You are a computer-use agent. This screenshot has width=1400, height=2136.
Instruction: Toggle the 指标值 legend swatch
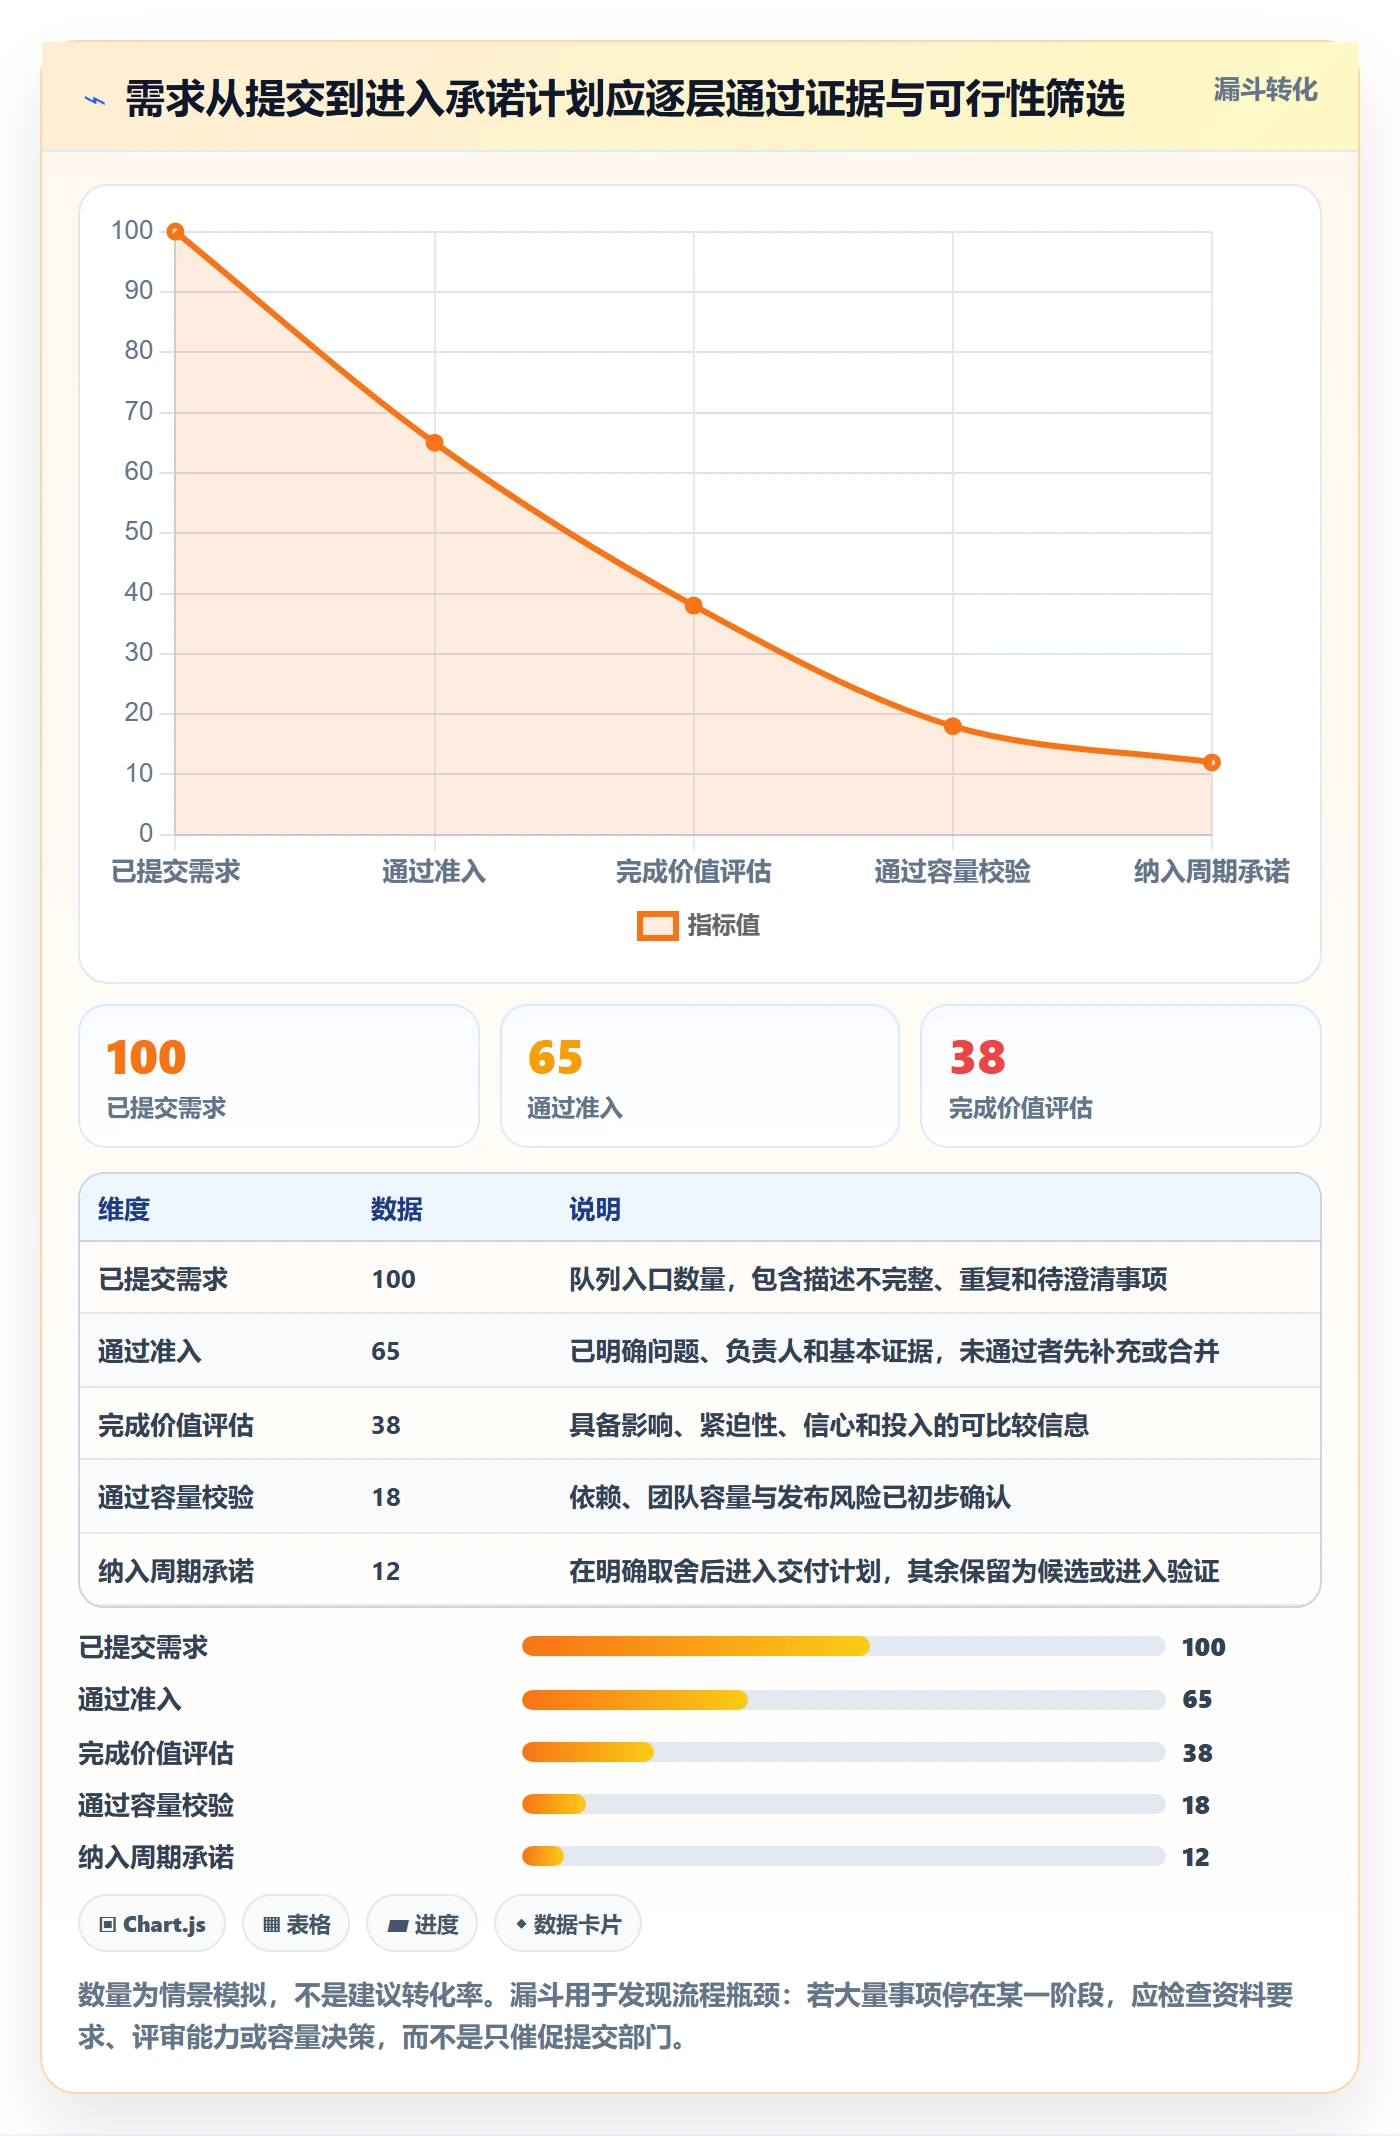pyautogui.click(x=658, y=926)
